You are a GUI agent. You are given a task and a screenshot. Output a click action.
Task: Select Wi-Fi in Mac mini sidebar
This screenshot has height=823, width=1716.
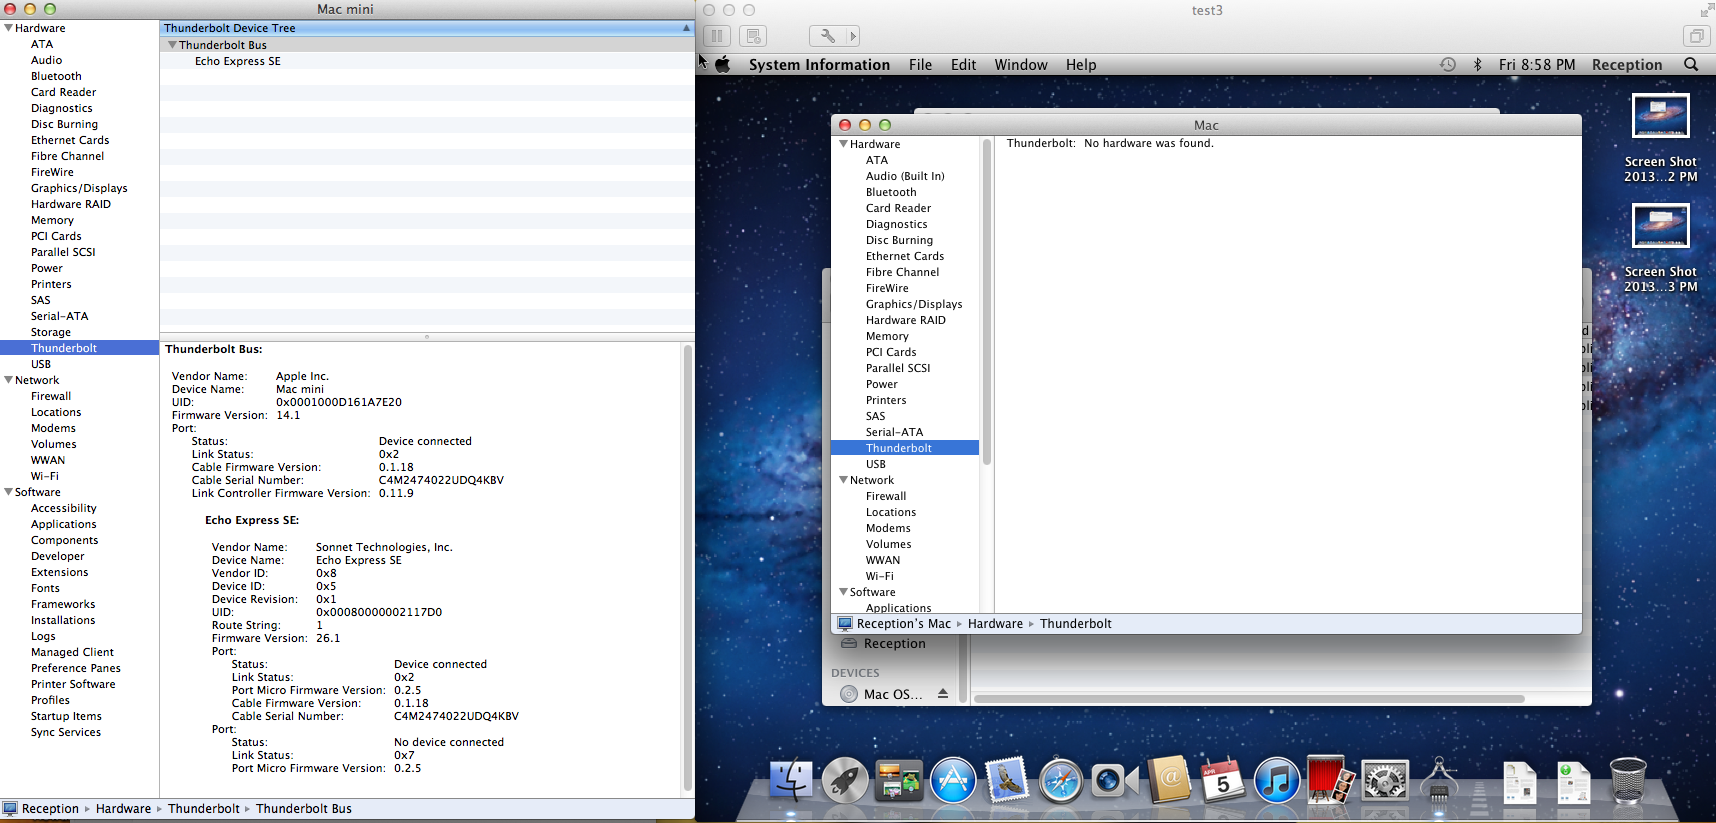(45, 476)
